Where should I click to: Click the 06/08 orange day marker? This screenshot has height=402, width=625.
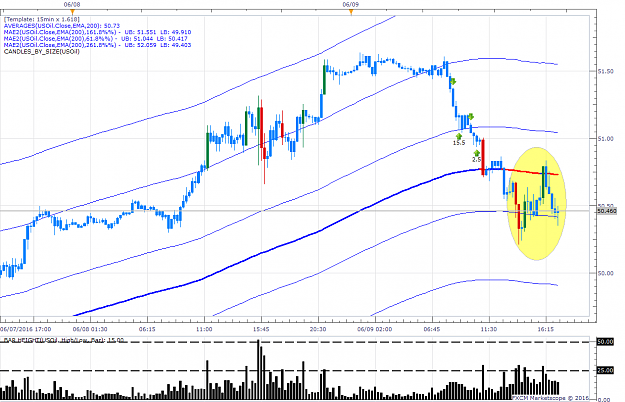tap(72, 12)
